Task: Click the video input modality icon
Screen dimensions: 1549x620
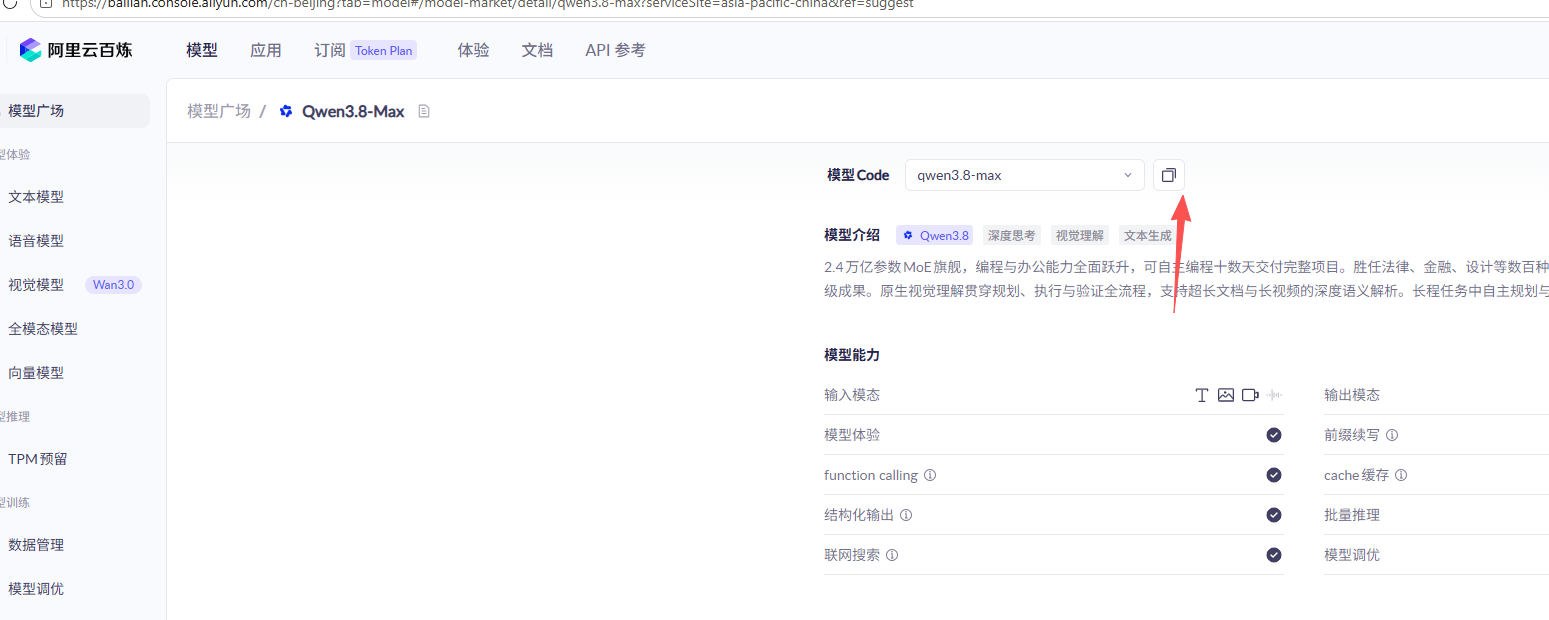Action: point(1250,395)
